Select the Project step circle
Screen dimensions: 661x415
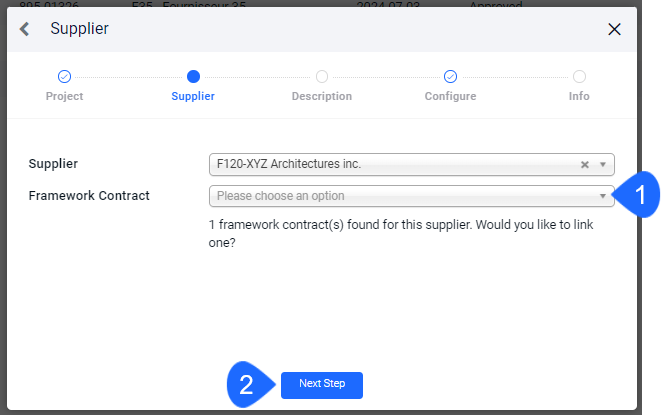pyautogui.click(x=64, y=77)
